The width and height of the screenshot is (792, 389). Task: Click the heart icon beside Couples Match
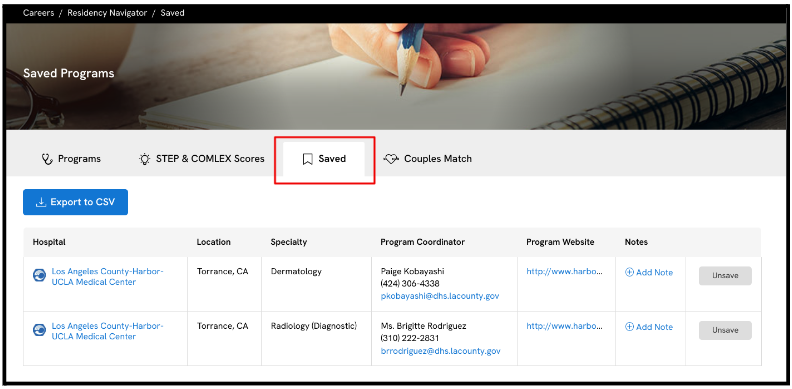tap(391, 159)
